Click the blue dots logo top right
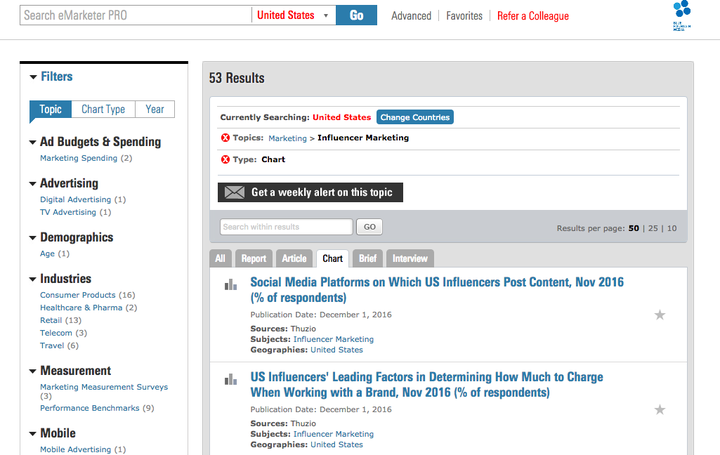The height and width of the screenshot is (455, 720). (682, 15)
